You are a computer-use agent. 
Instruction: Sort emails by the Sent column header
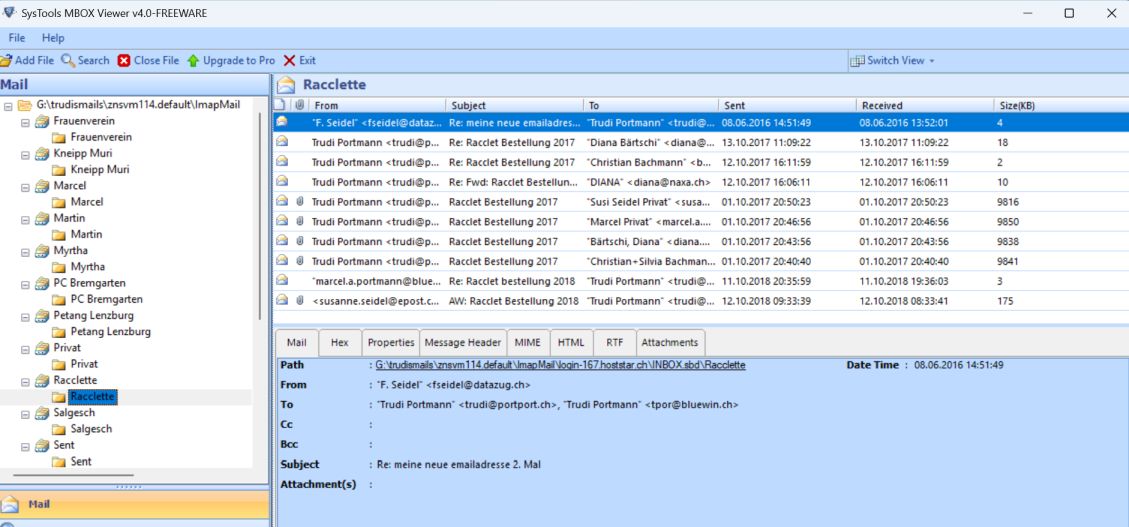[x=787, y=105]
